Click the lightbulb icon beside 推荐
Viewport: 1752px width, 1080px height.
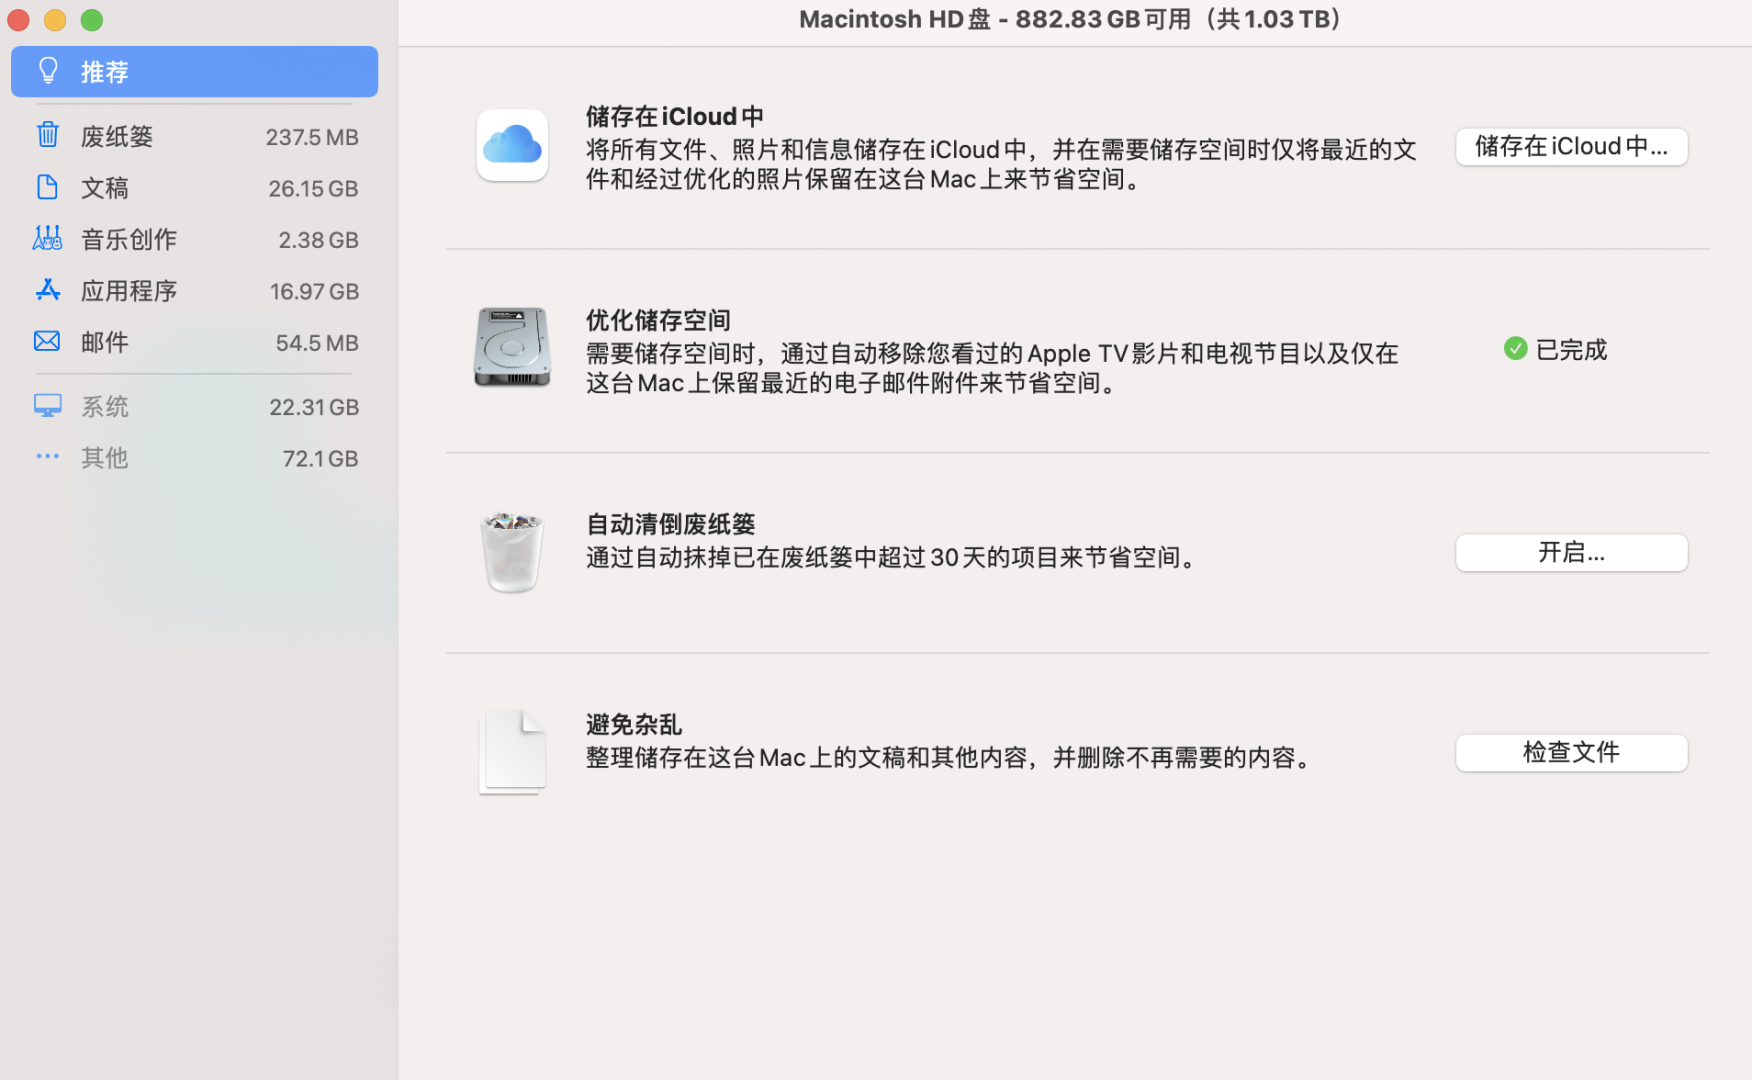48,71
